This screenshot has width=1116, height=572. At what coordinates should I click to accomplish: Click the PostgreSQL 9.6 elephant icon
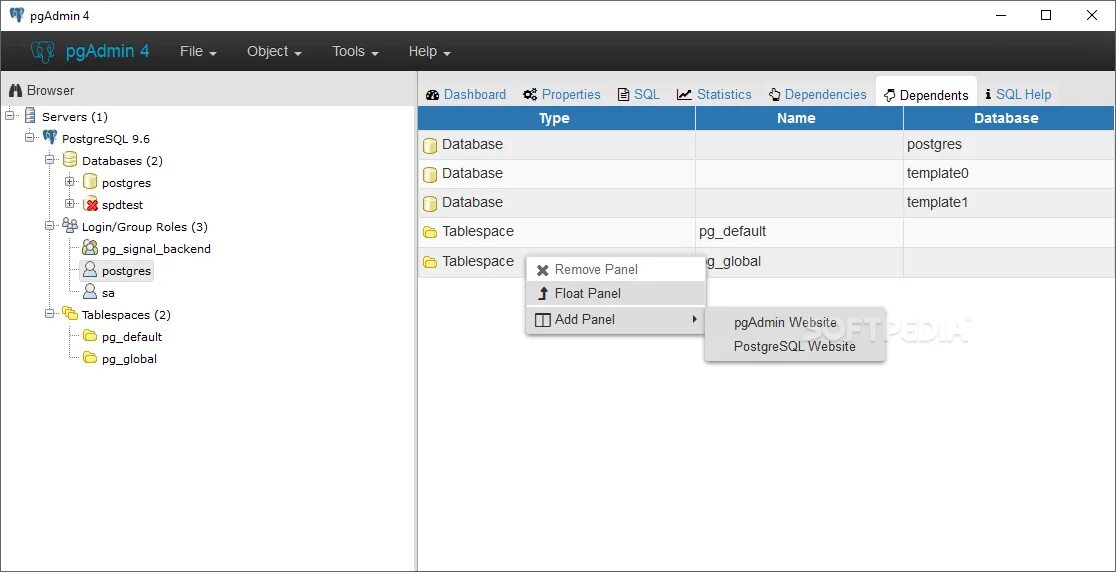coord(50,138)
